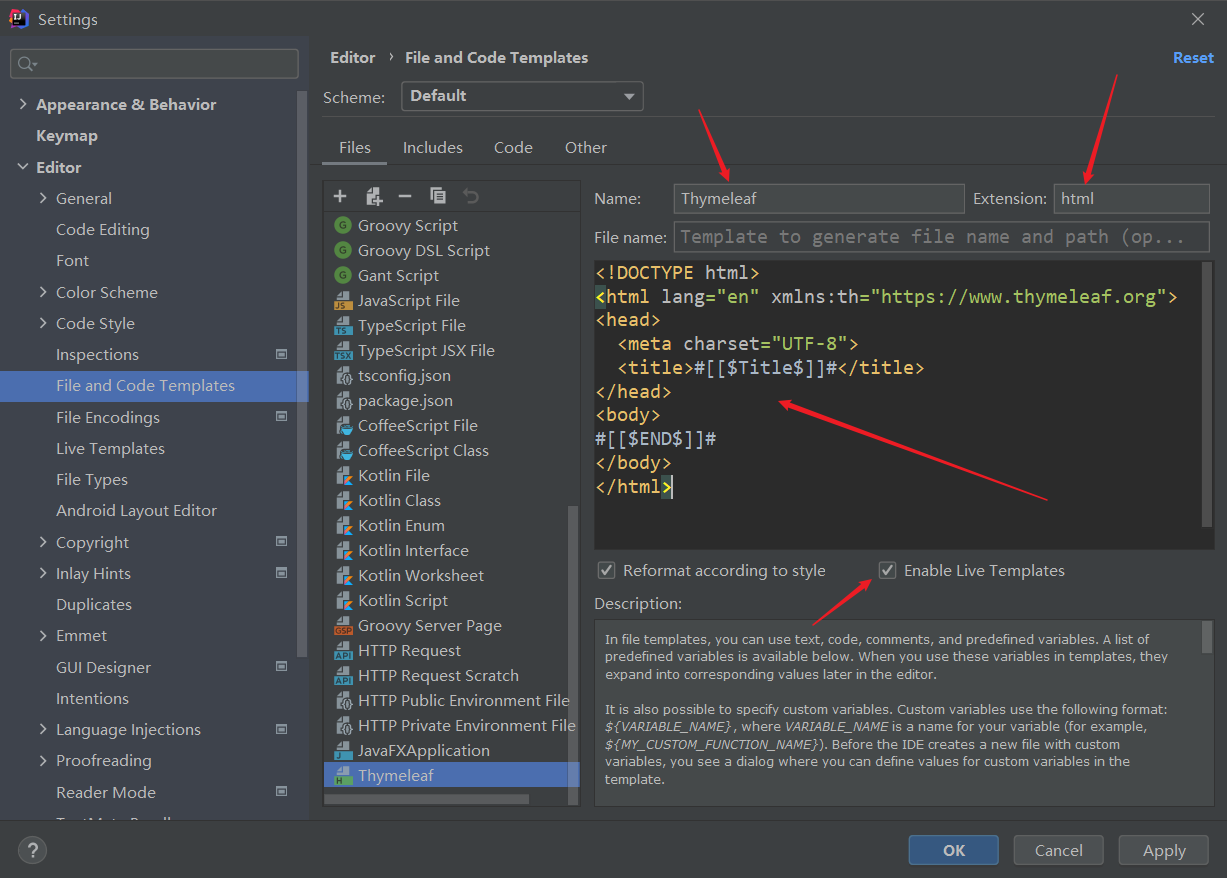The height and width of the screenshot is (878, 1227).
Task: Click the Groovy DSL Script icon
Action: 343,250
